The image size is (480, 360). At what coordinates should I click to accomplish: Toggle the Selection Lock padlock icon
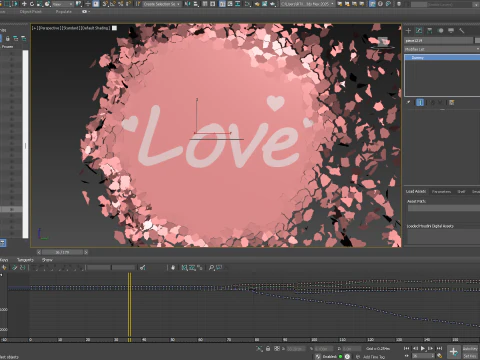click(268, 349)
